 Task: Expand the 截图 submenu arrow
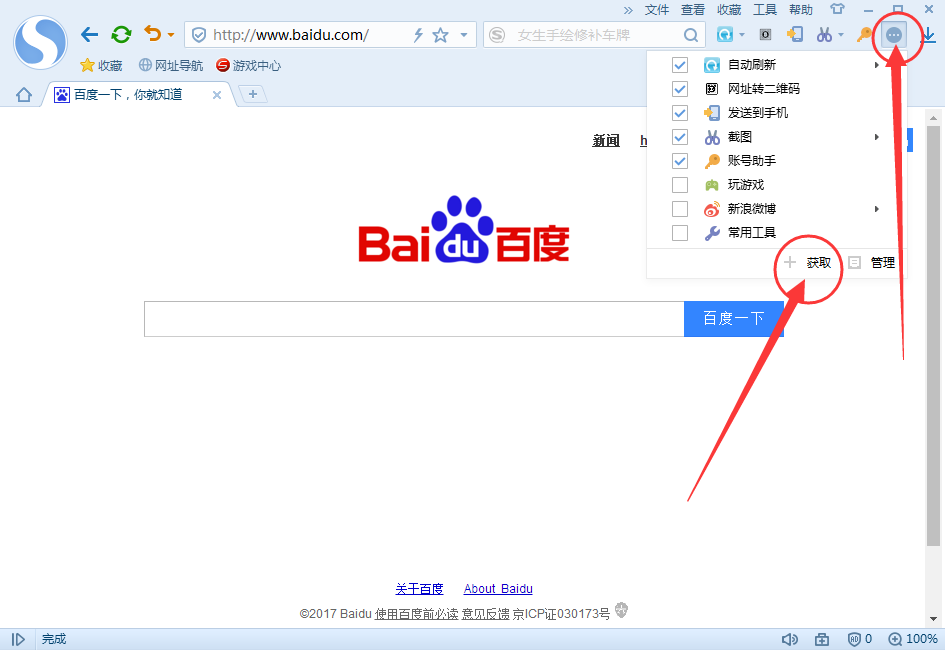click(x=876, y=137)
